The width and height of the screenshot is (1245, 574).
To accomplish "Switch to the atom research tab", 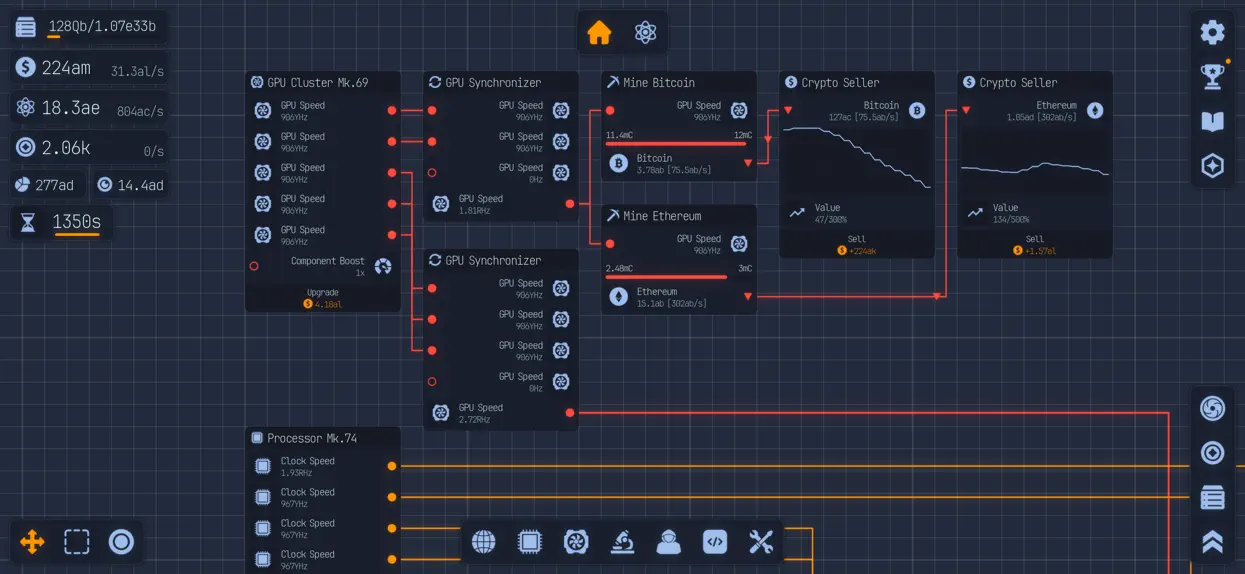I will 645,33.
